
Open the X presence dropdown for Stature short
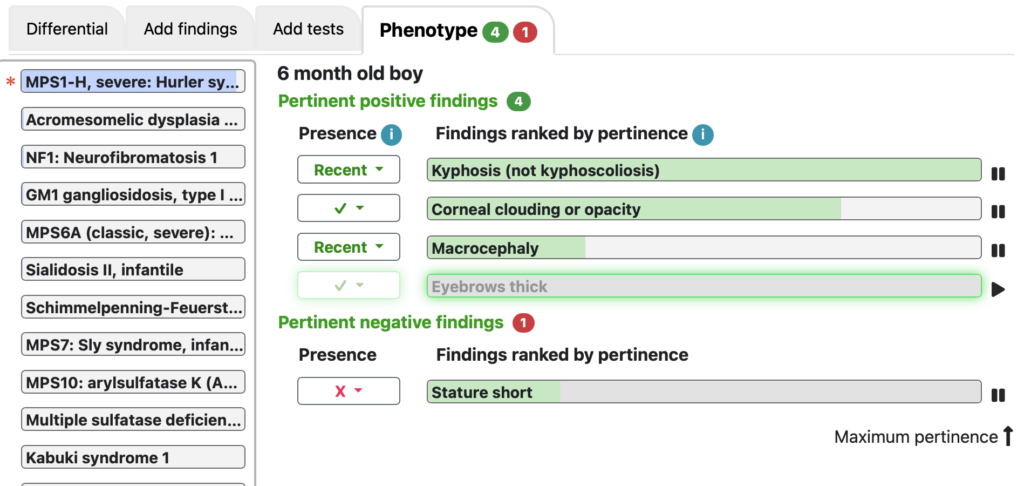pyautogui.click(x=349, y=391)
